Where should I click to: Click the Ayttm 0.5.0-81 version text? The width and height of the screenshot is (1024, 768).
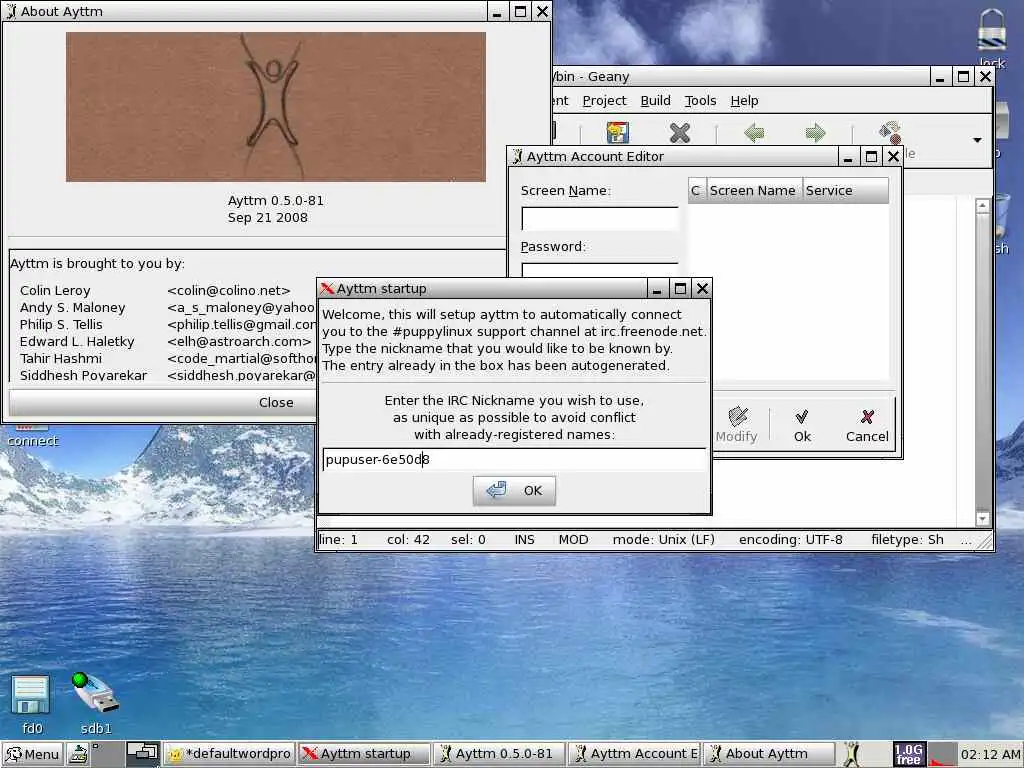pos(276,200)
